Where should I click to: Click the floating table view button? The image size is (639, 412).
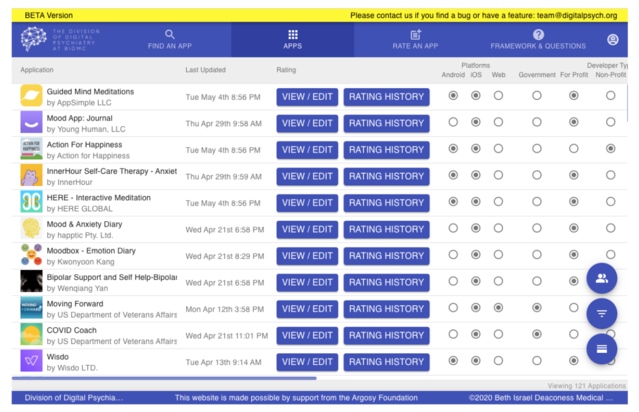601,348
